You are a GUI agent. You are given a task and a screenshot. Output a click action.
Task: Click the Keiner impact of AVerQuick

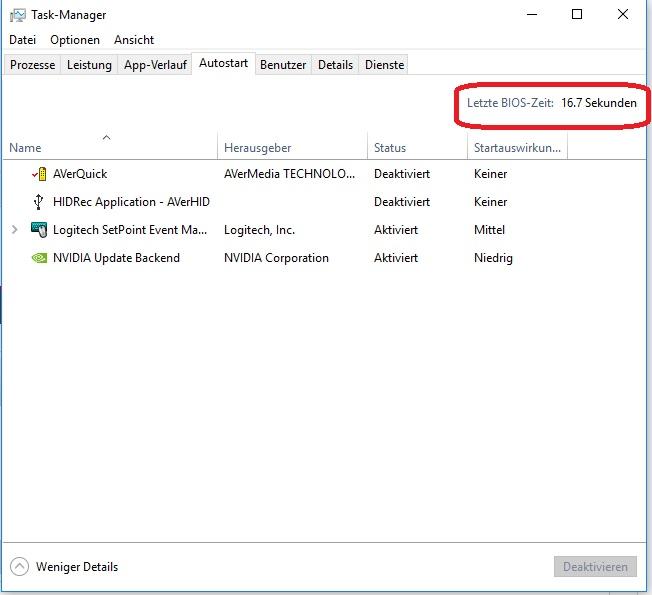(490, 174)
